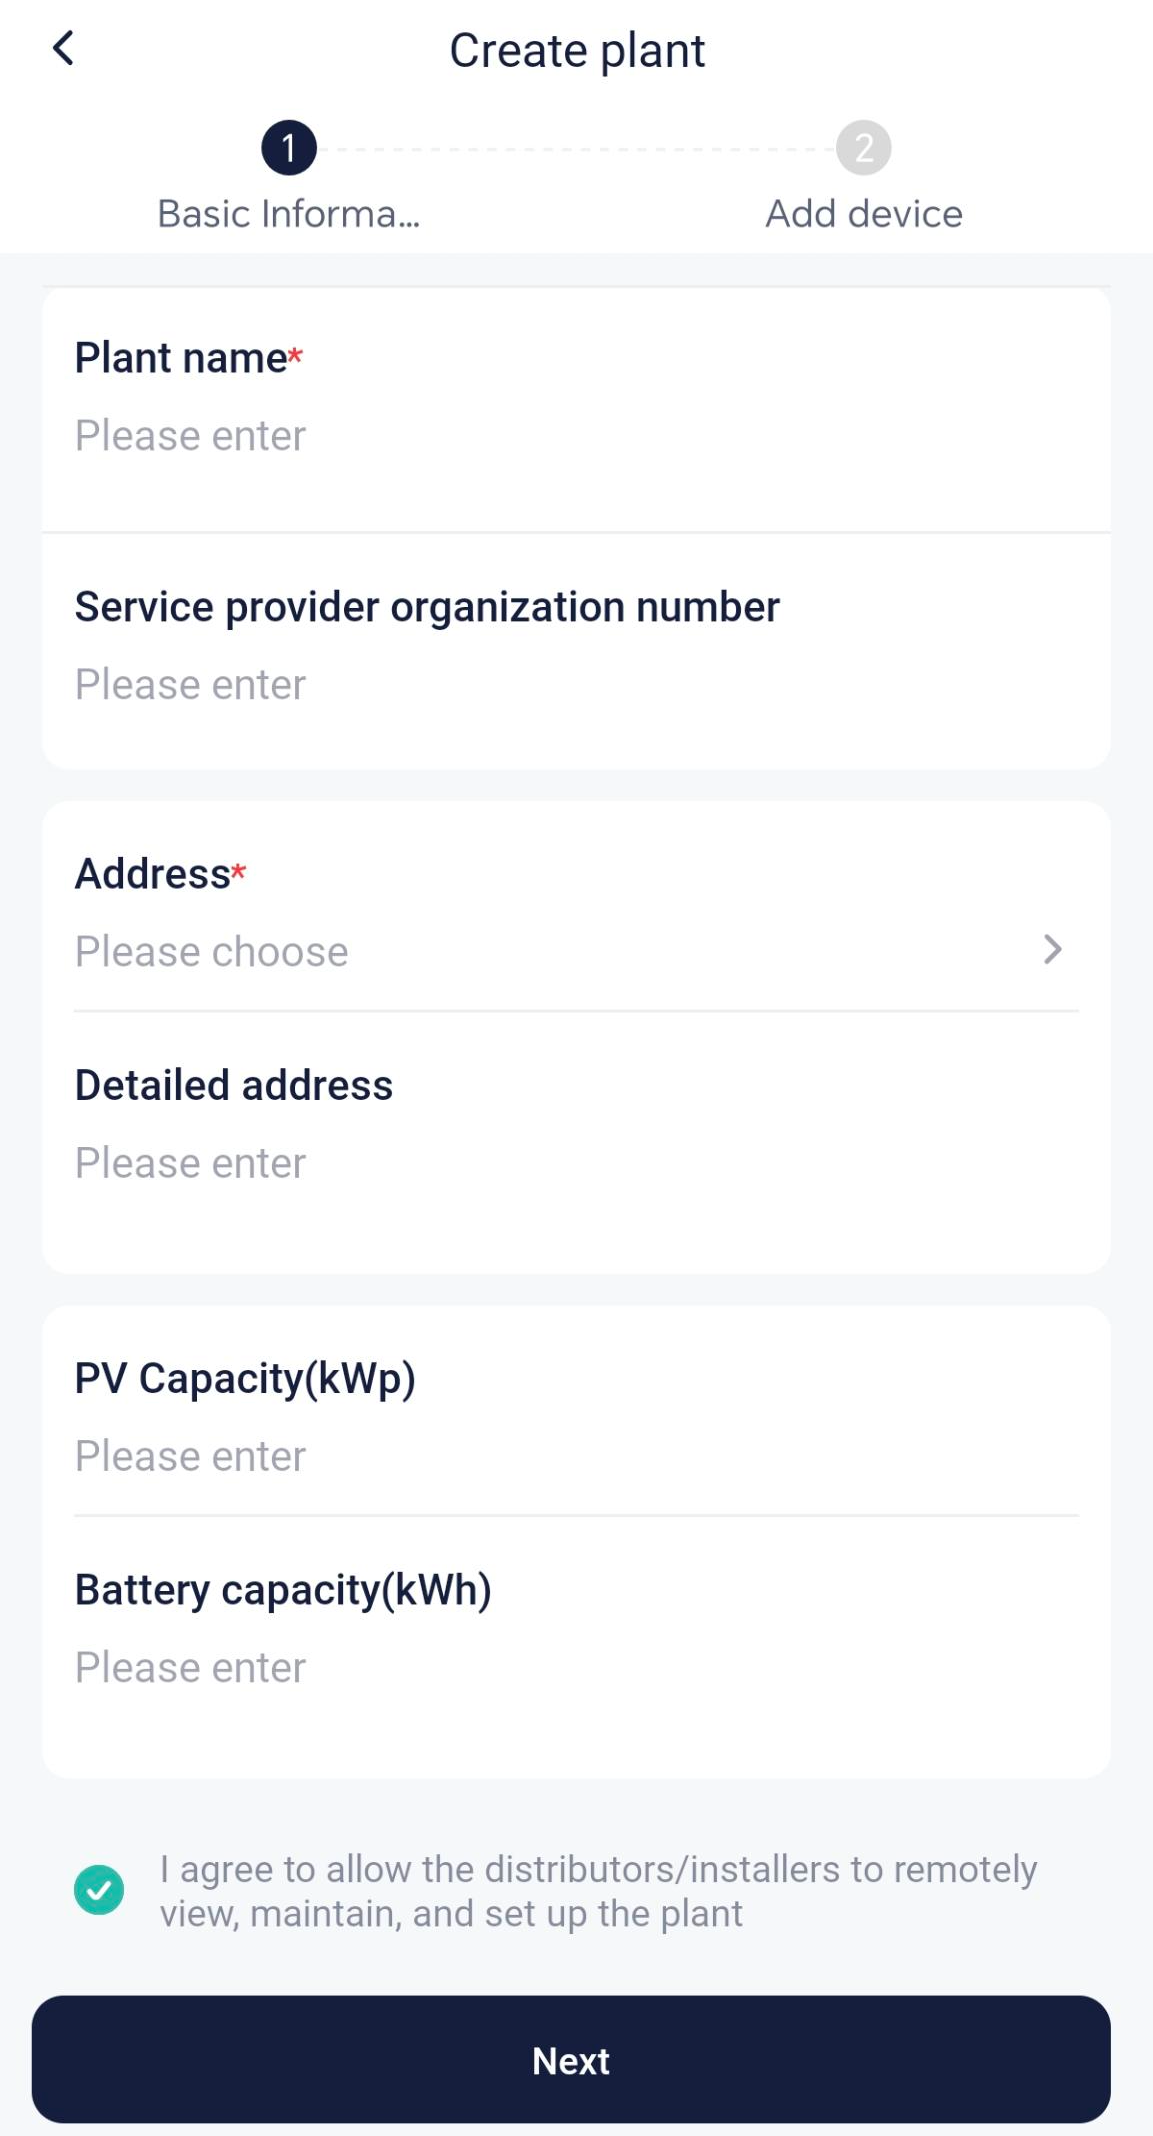Click the 'PV Capacity(kWp)' label
This screenshot has height=2136, width=1153.
[245, 1379]
